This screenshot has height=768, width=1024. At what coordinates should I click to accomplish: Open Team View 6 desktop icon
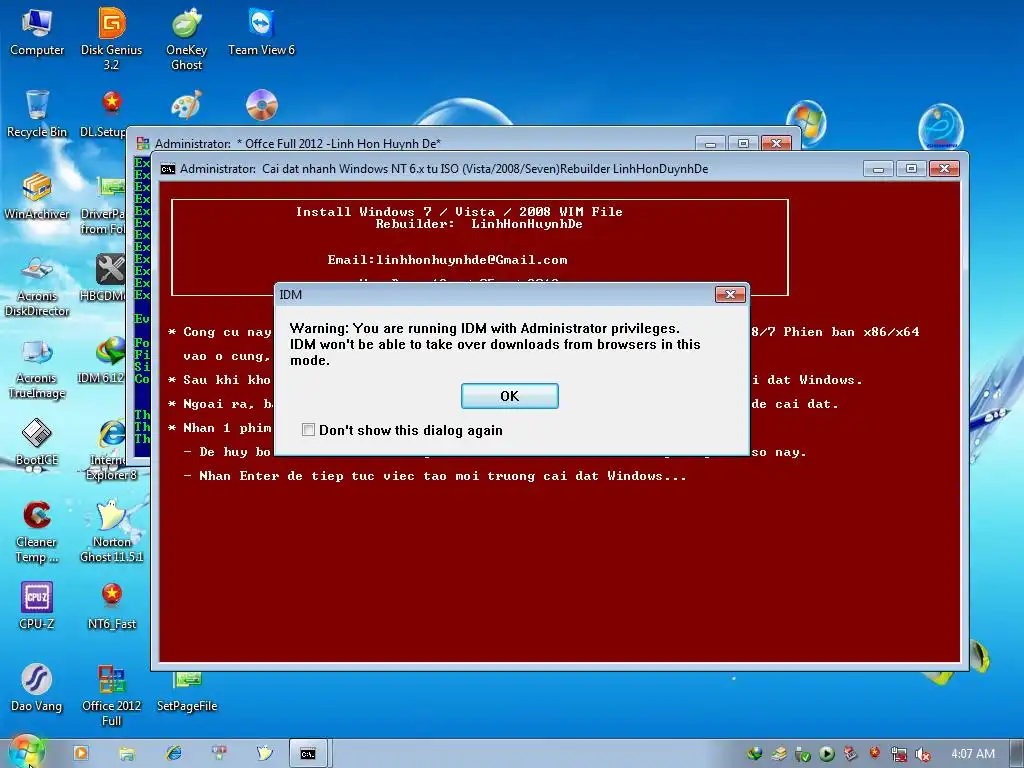261,31
